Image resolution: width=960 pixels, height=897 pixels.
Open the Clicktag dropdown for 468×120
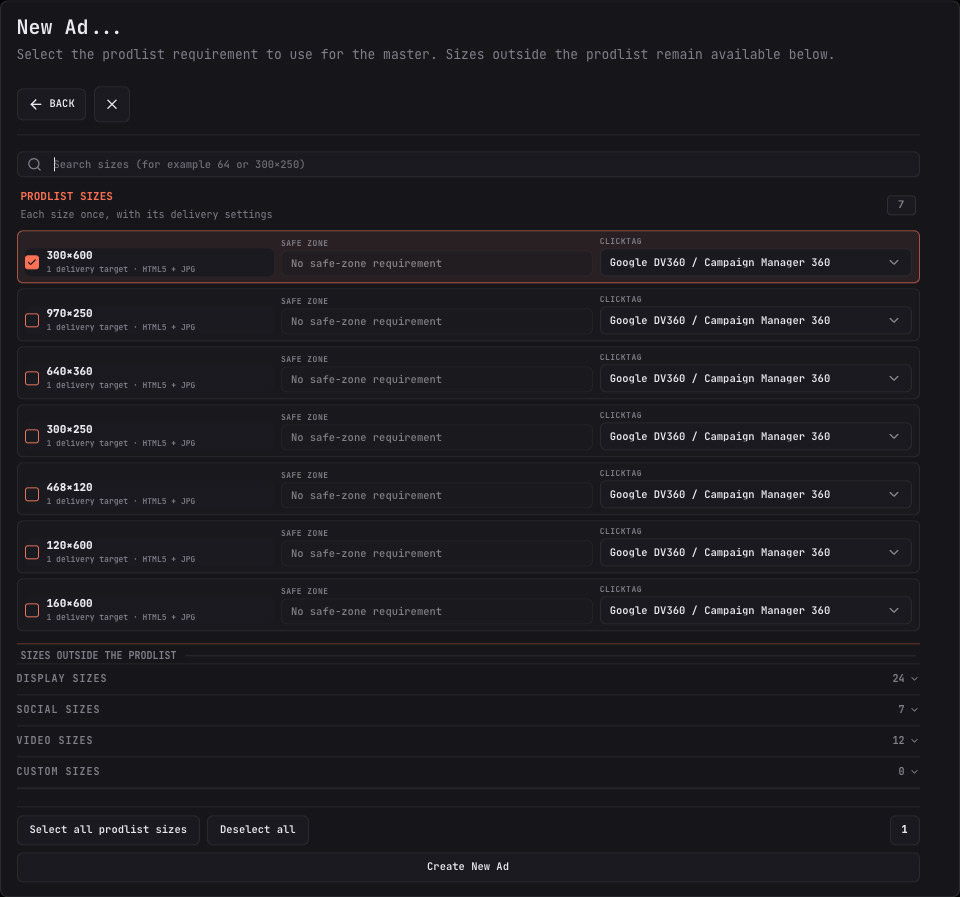point(755,494)
